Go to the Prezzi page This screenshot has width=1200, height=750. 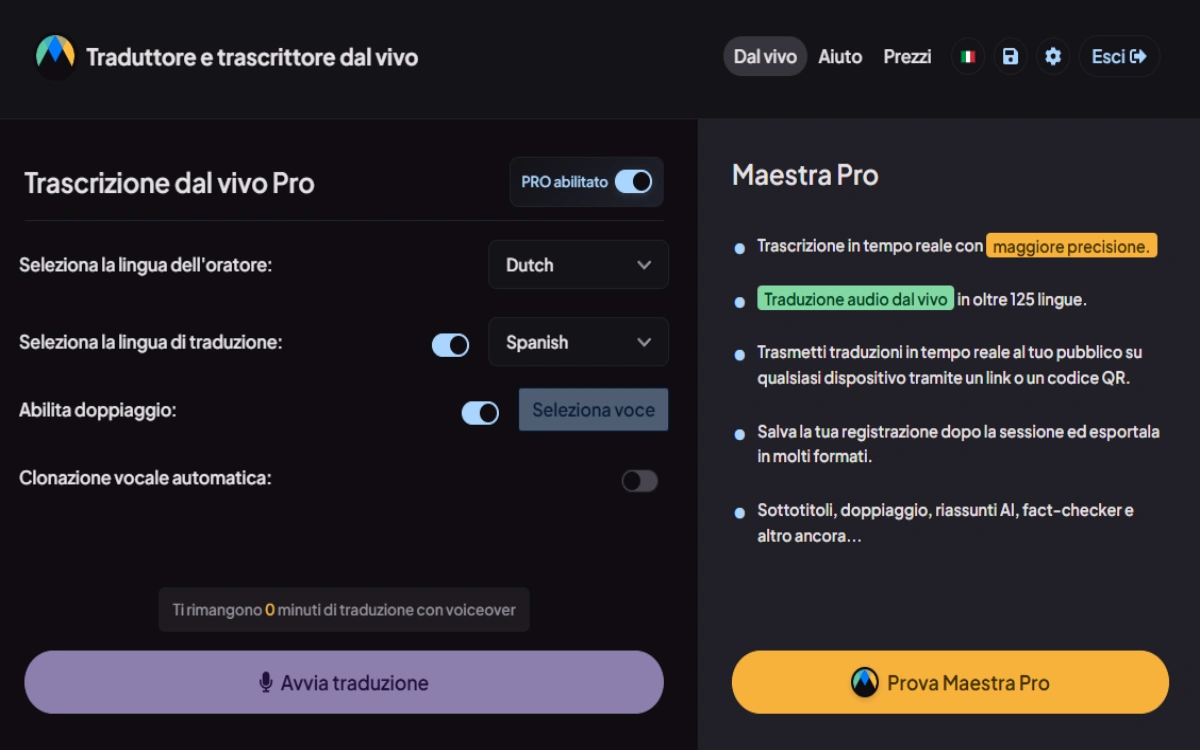point(907,57)
